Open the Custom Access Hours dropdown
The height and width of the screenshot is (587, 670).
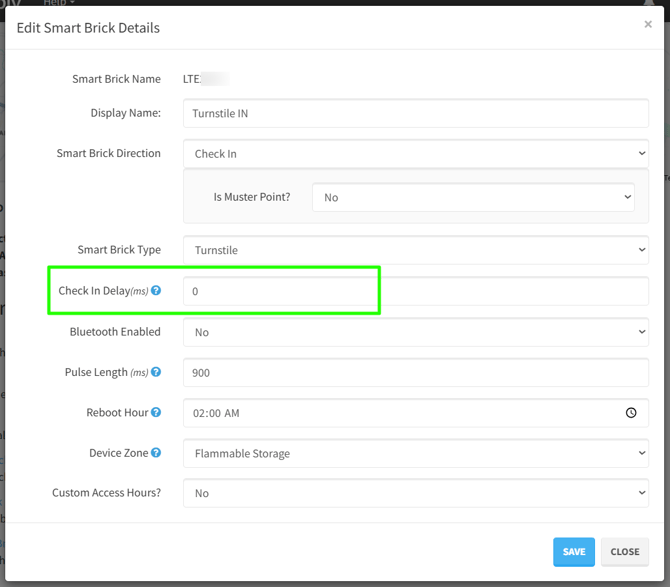click(415, 493)
